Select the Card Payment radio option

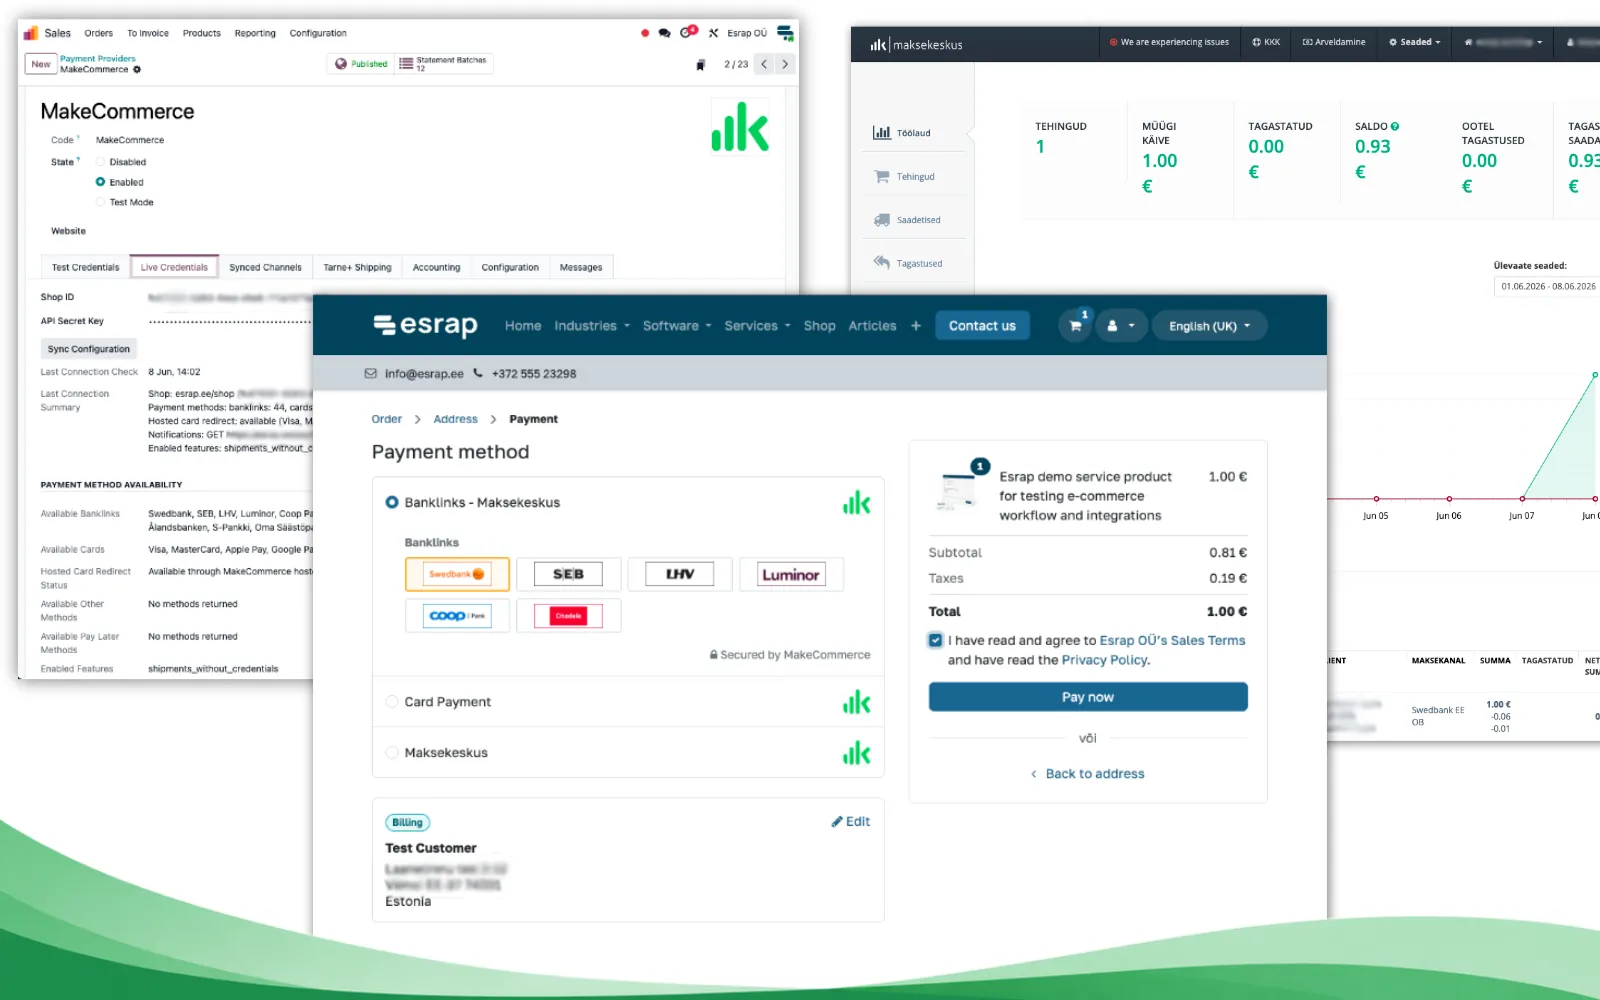pos(392,702)
